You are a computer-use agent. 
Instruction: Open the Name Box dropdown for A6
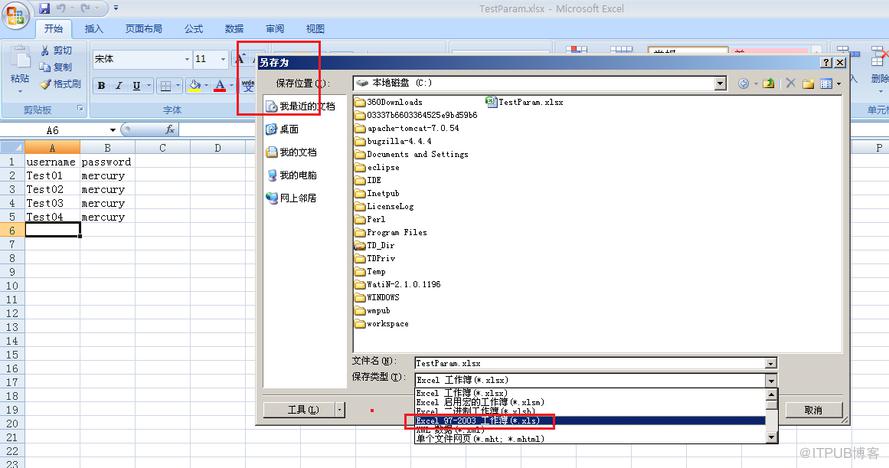point(113,130)
